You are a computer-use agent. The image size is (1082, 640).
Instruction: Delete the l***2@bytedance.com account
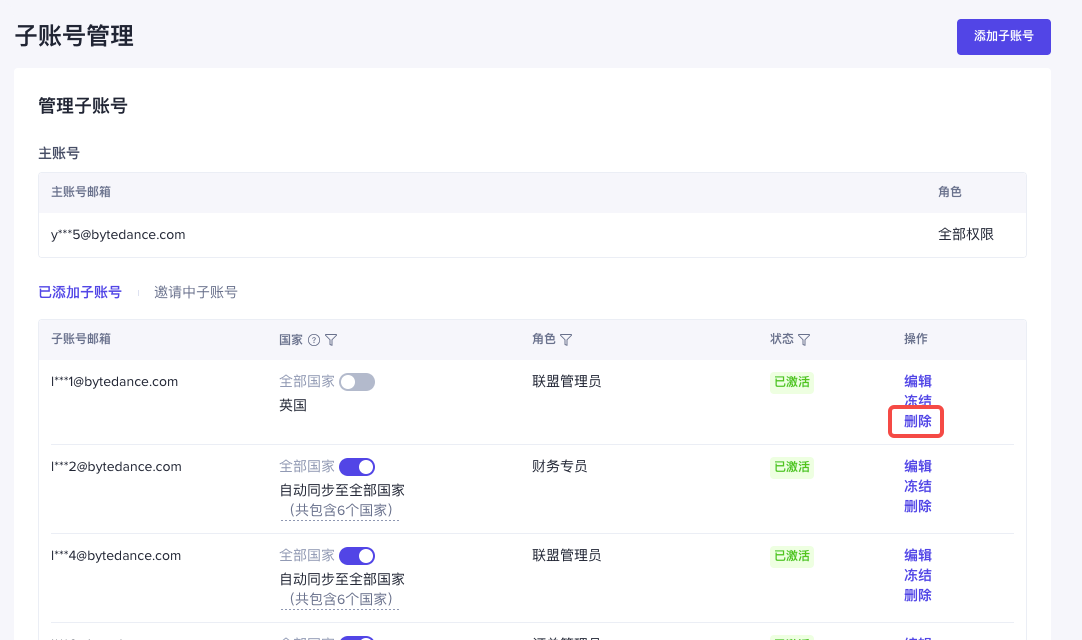[x=917, y=507]
